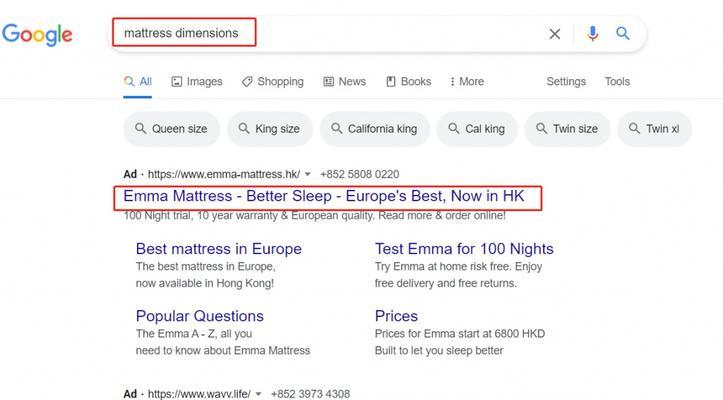Screen dimensions: 723x400
Task: Submit search with magnifying glass icon
Action: [x=623, y=33]
